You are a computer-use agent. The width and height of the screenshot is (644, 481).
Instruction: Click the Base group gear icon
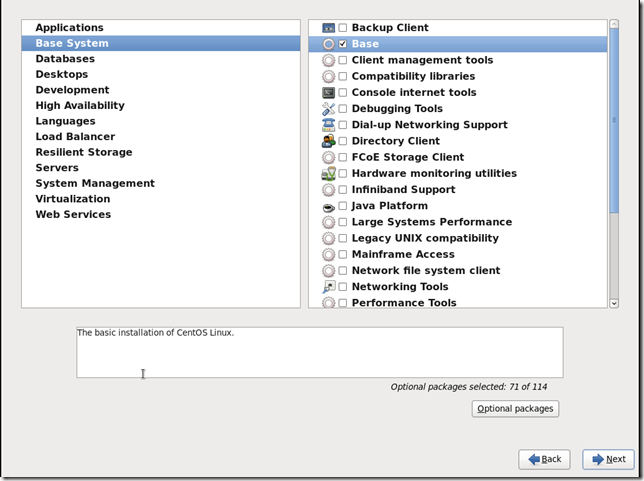tap(329, 44)
